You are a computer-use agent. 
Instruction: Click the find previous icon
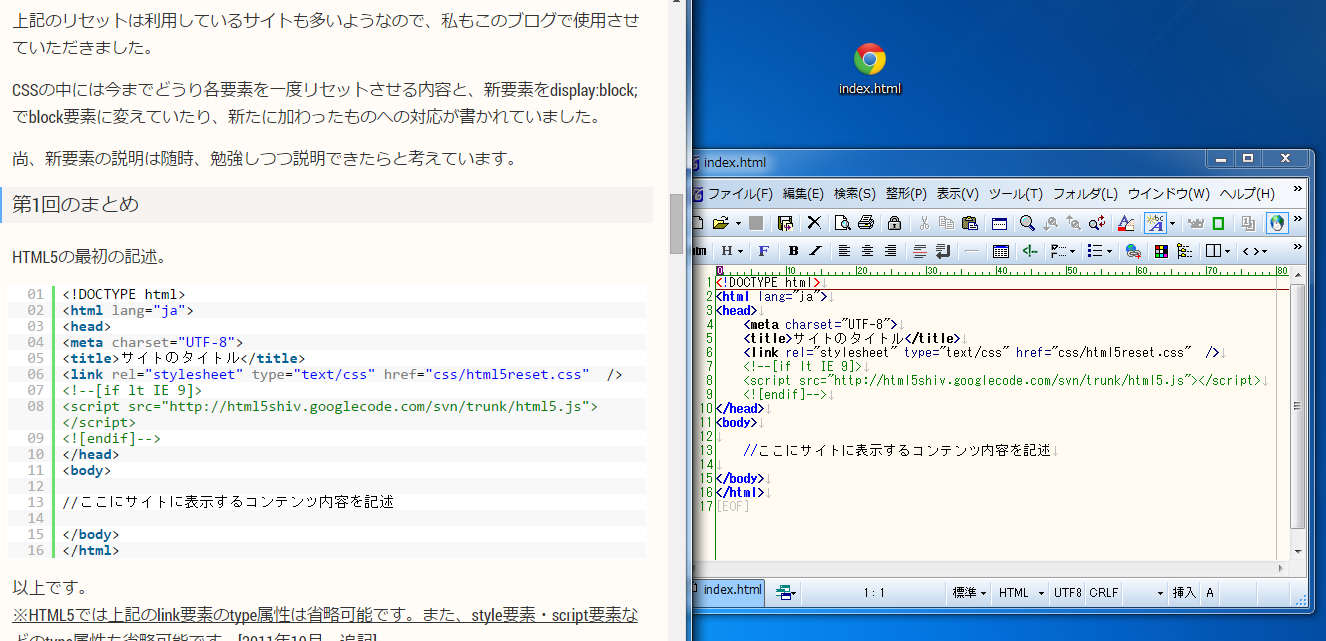(x=1074, y=223)
